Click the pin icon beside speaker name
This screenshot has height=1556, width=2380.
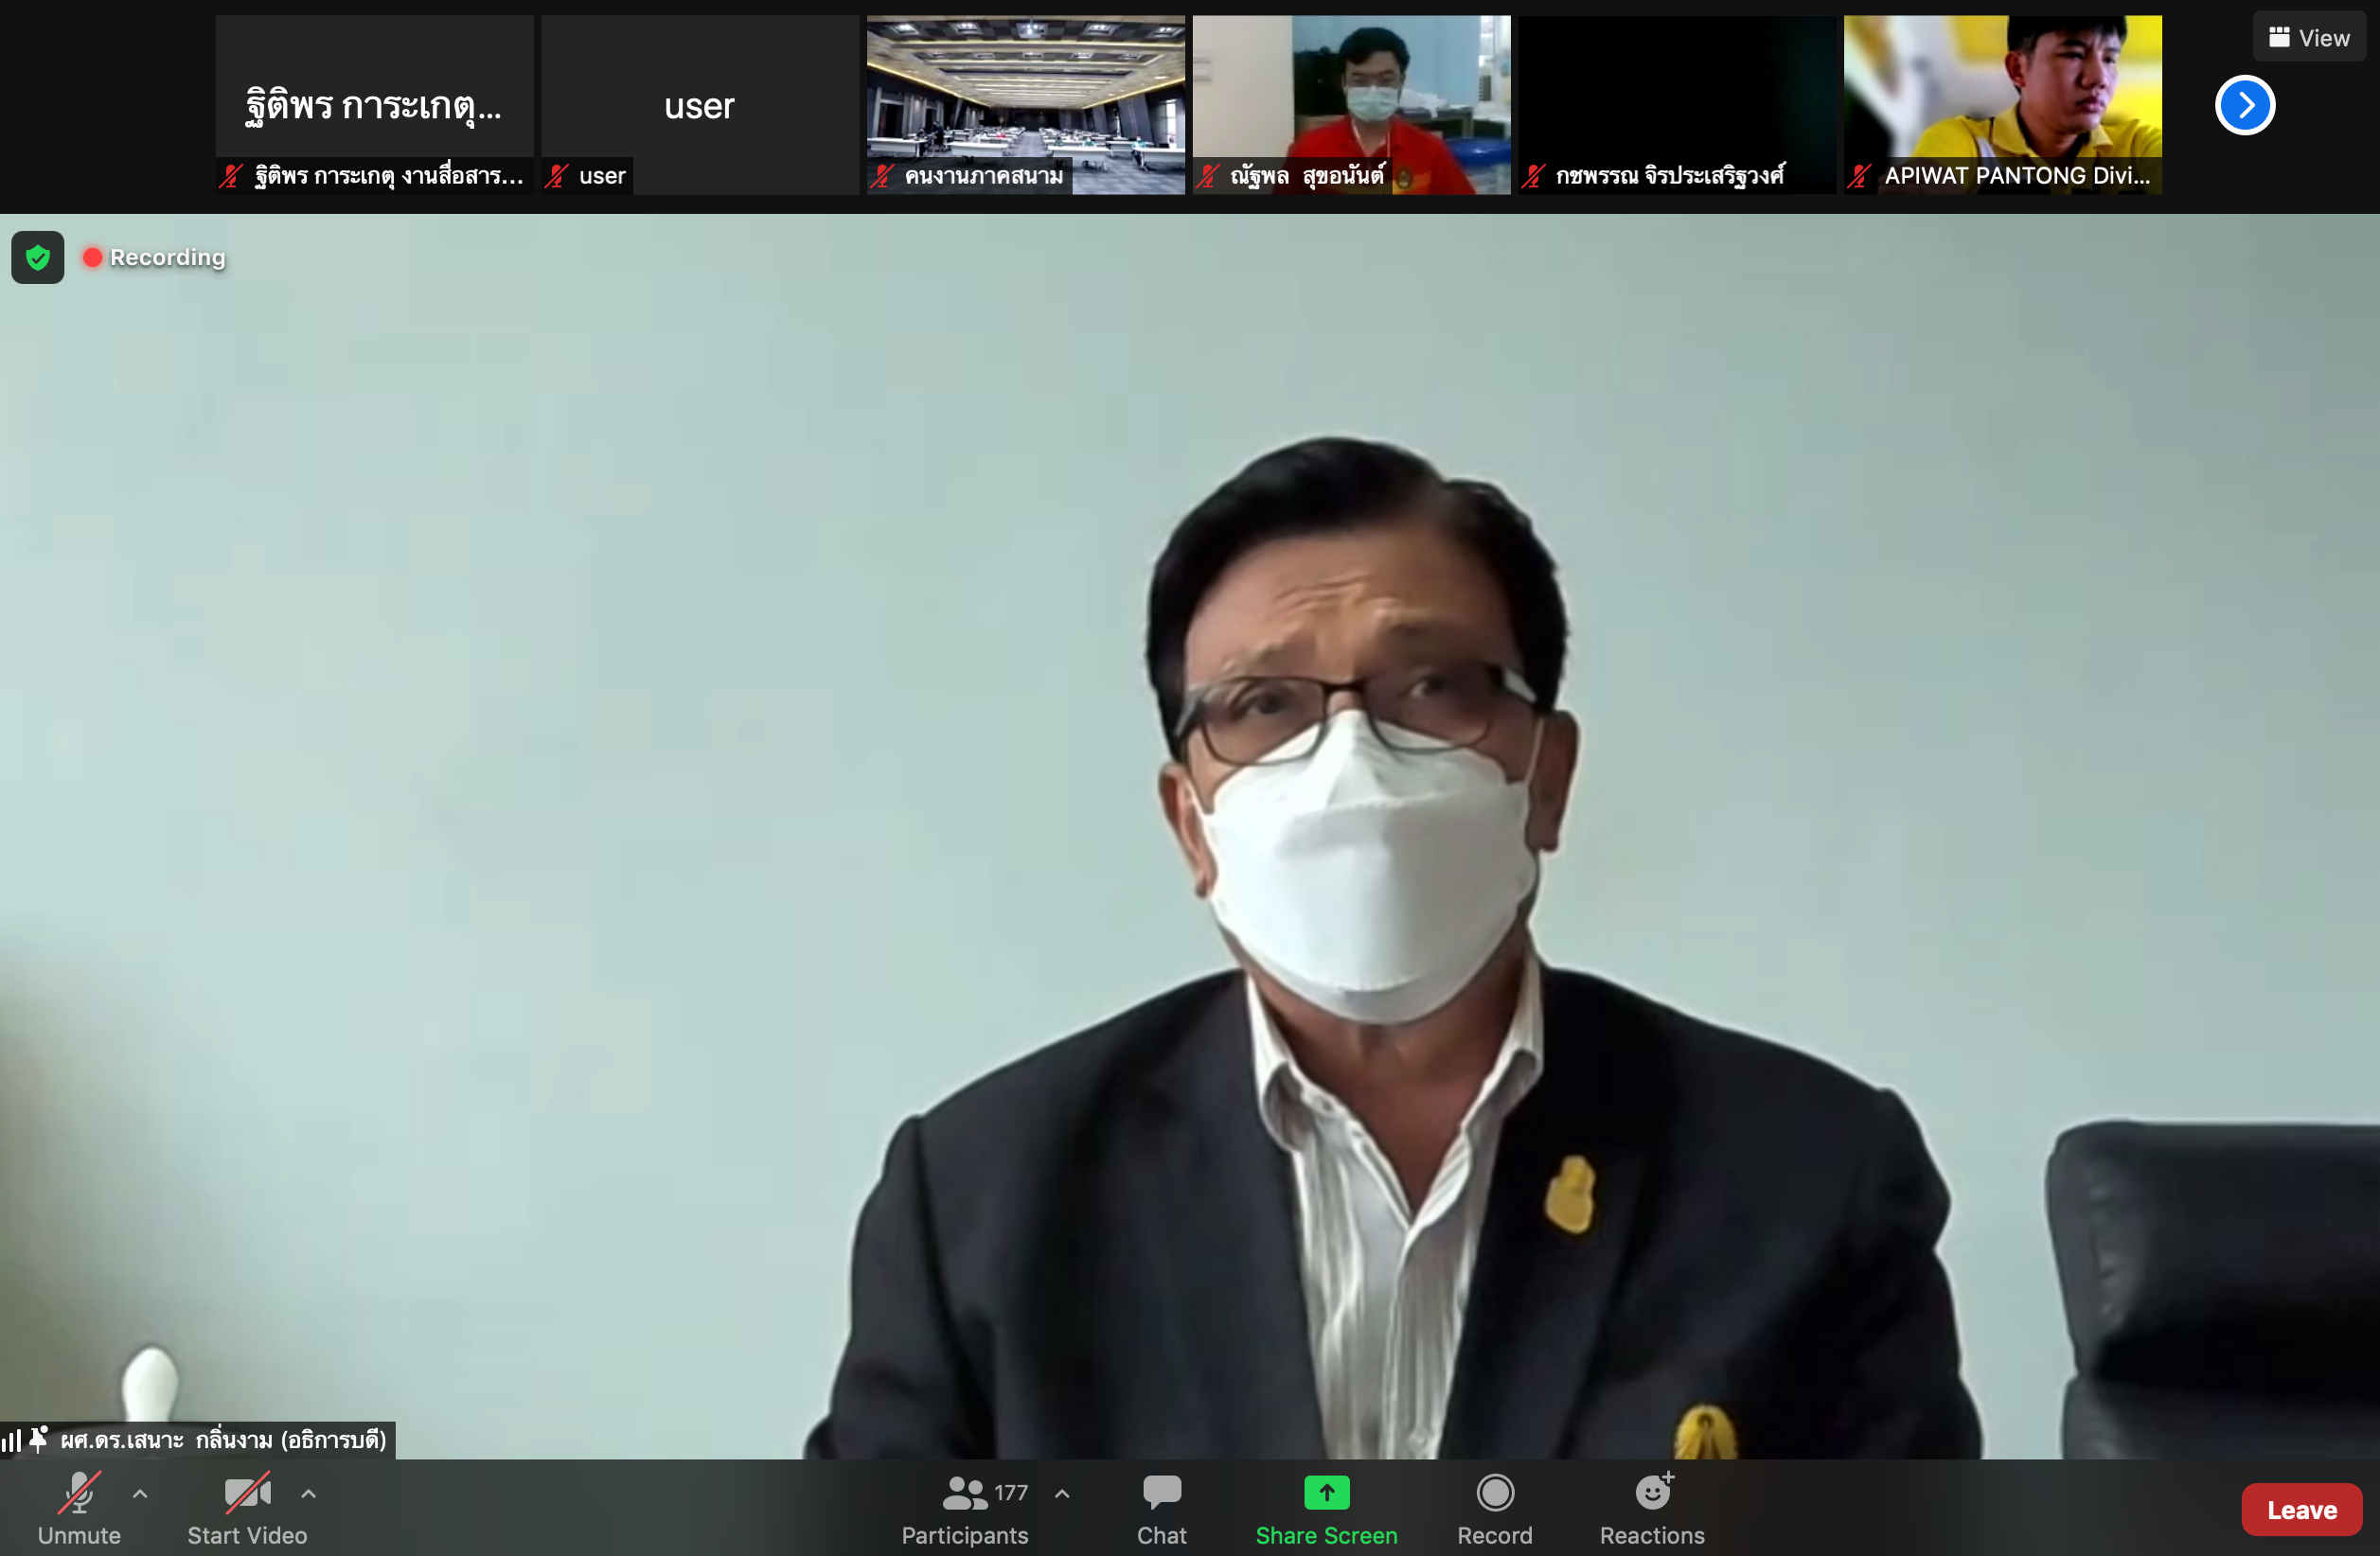[x=39, y=1439]
